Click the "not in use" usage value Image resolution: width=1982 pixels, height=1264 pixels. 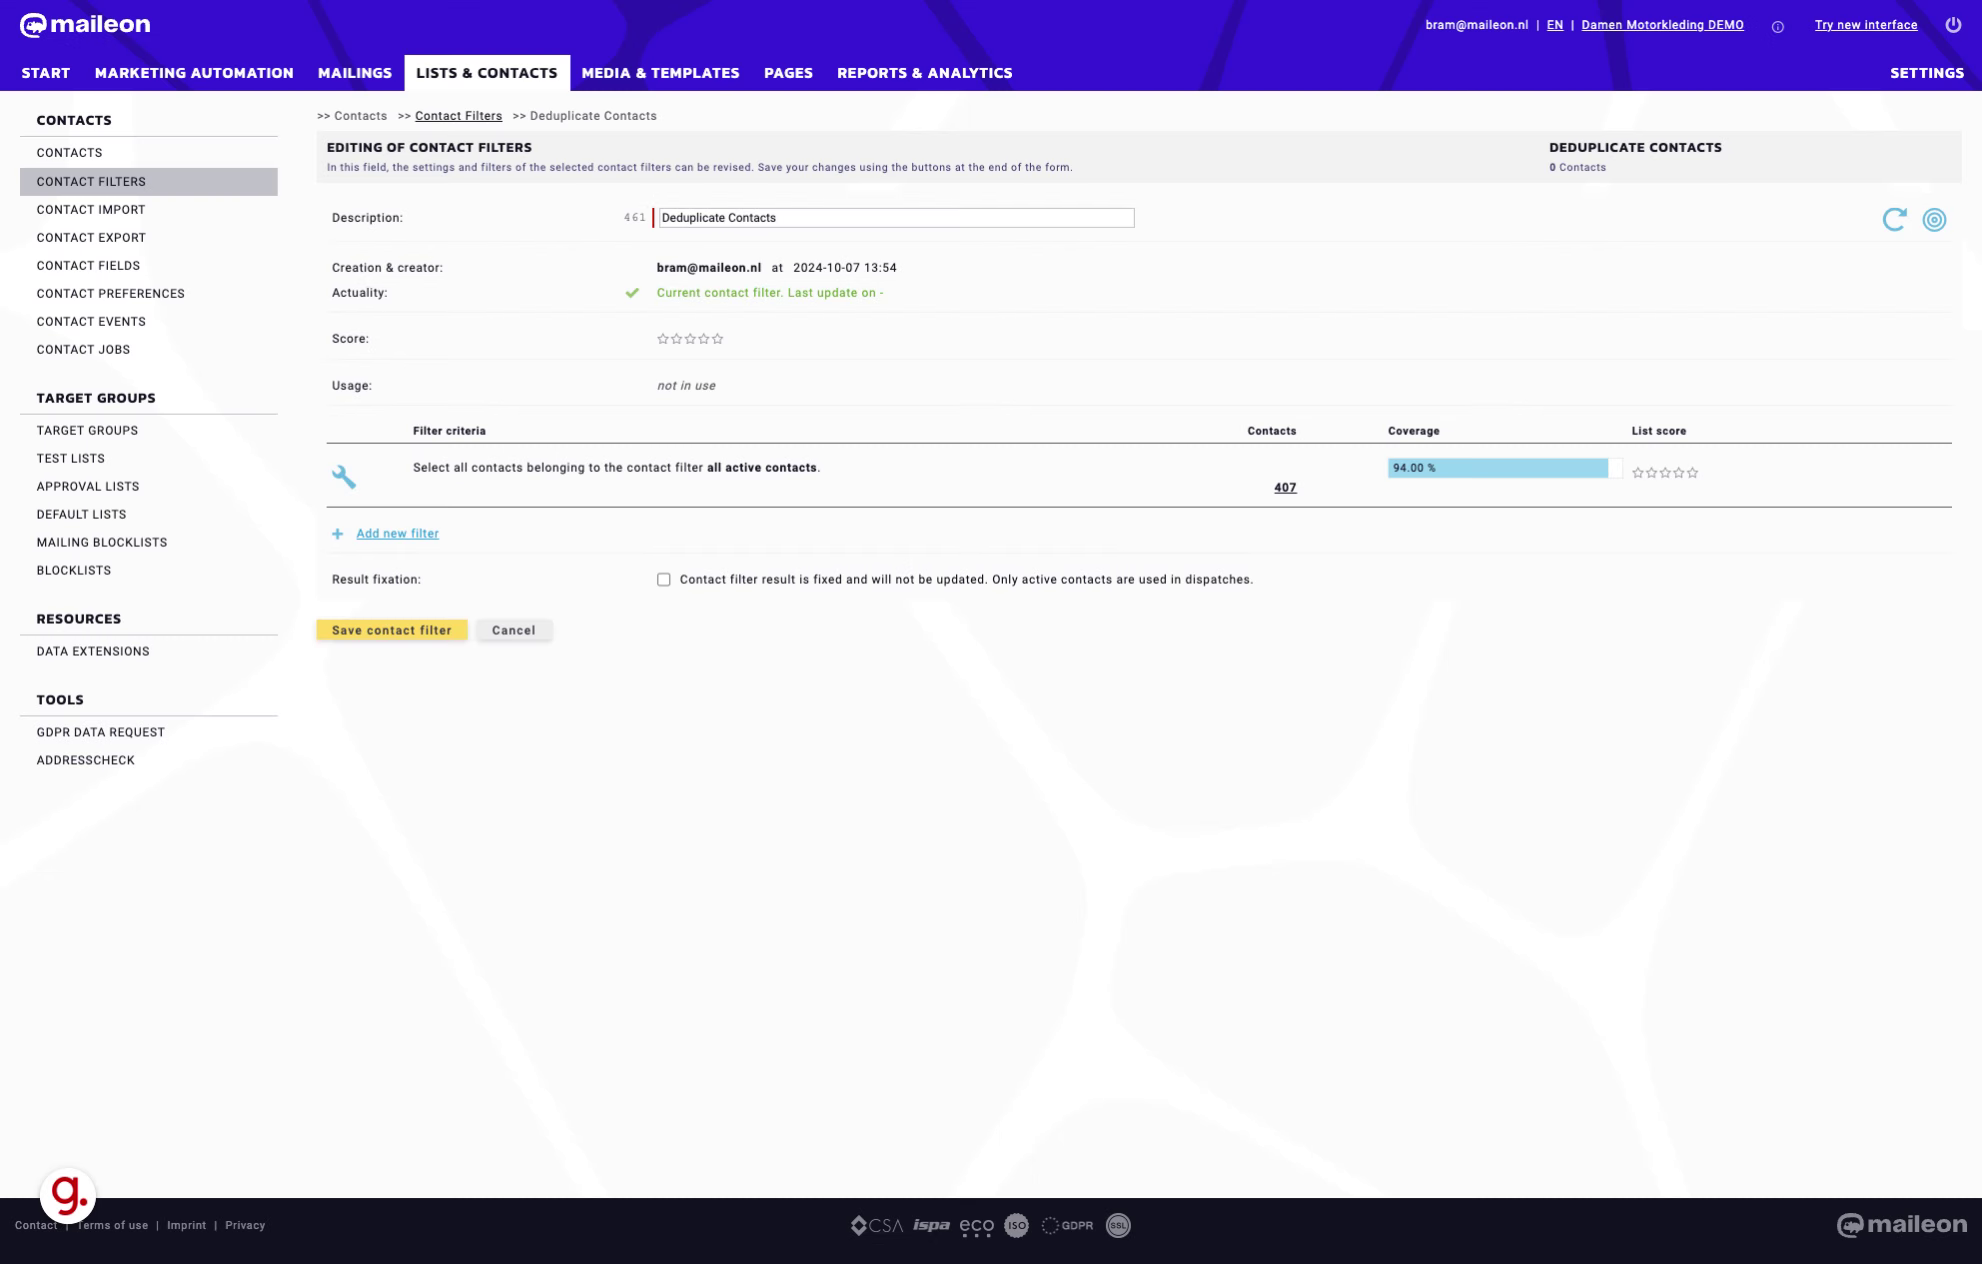pyautogui.click(x=686, y=386)
